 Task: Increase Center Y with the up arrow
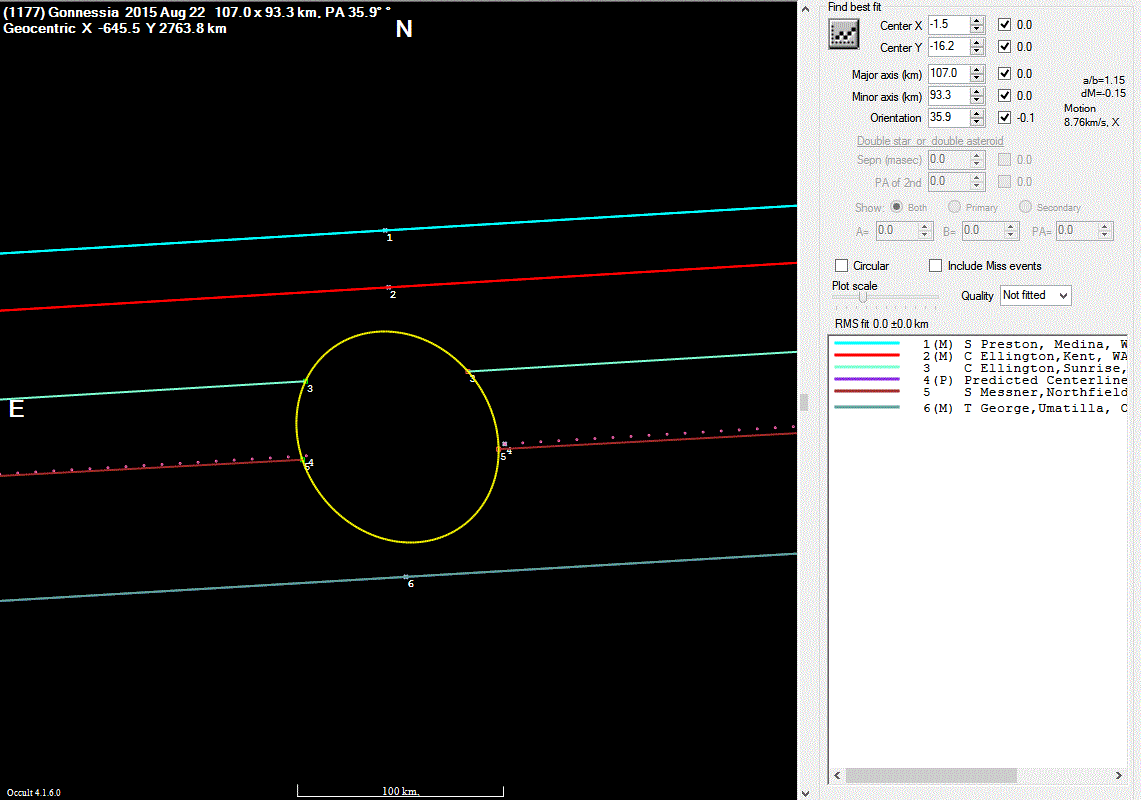click(x=977, y=42)
